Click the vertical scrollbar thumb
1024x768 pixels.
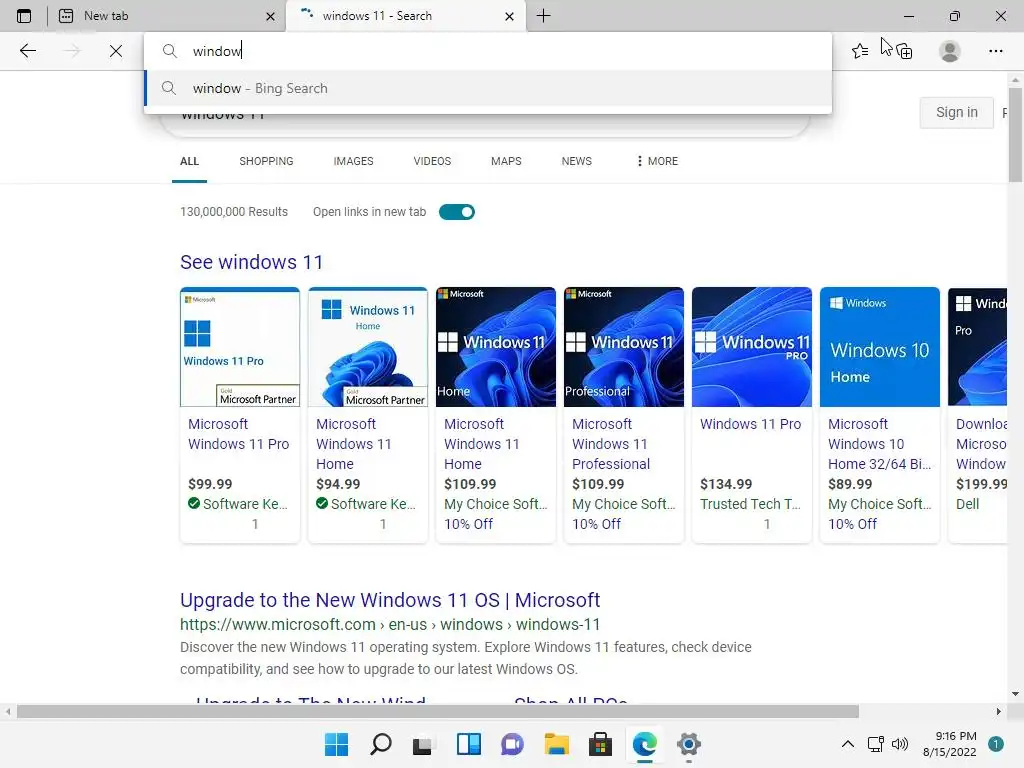tap(1015, 134)
